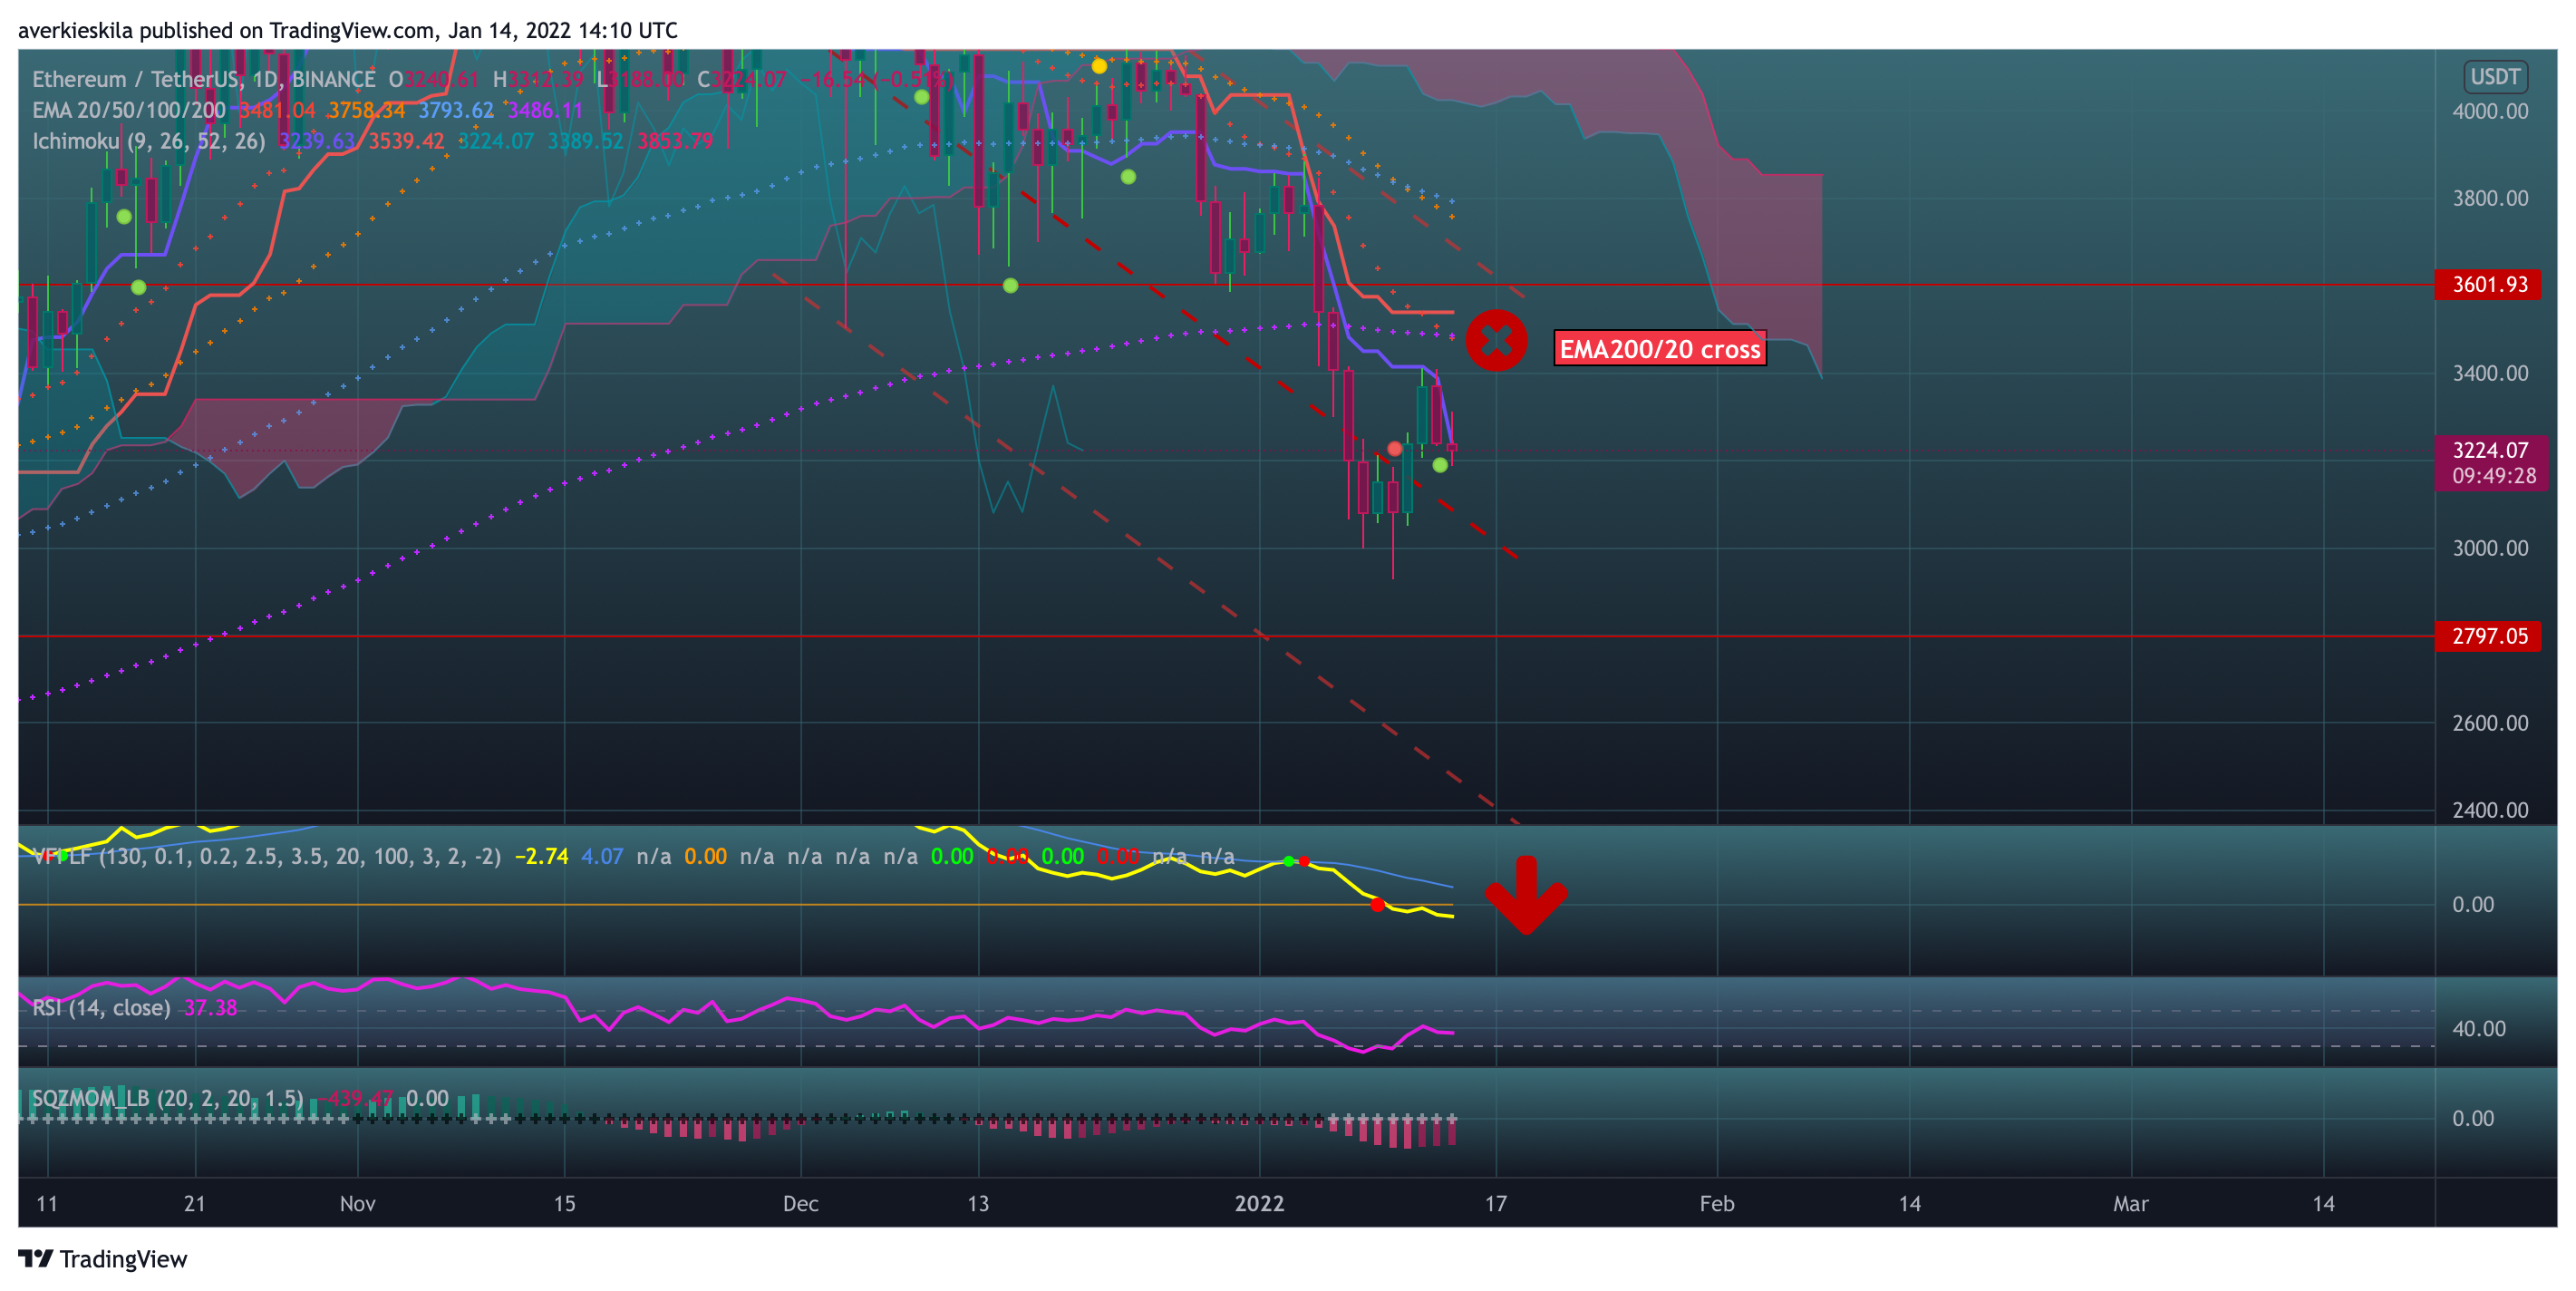Click the published-by header text
The height and width of the screenshot is (1291, 2576).
coord(348,30)
